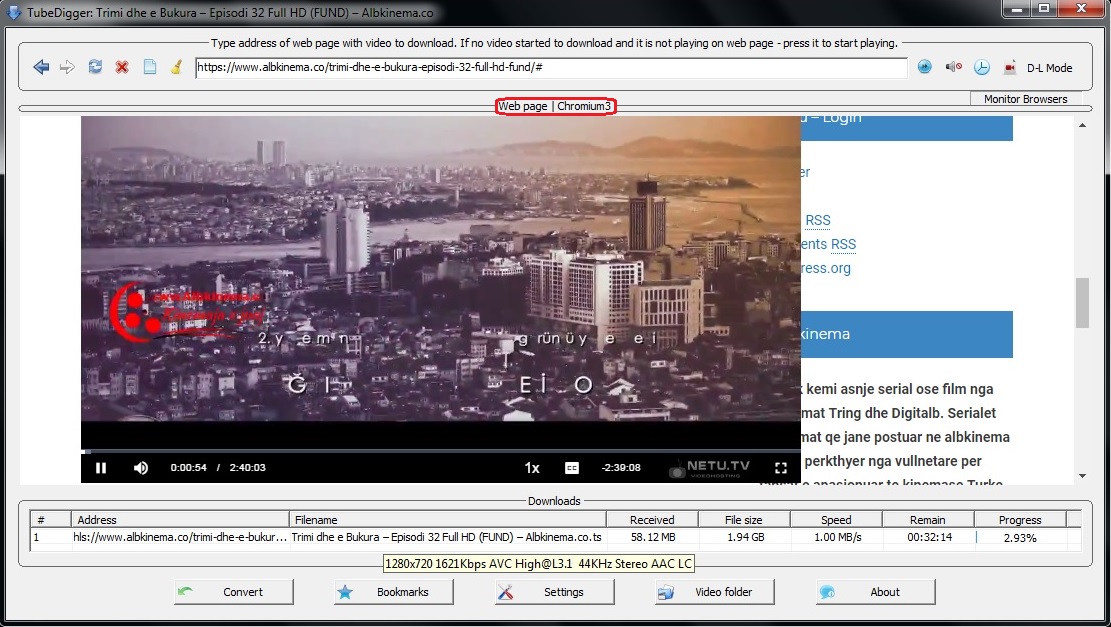Stop loading with the red X icon
This screenshot has height=627, width=1111.
(x=122, y=67)
